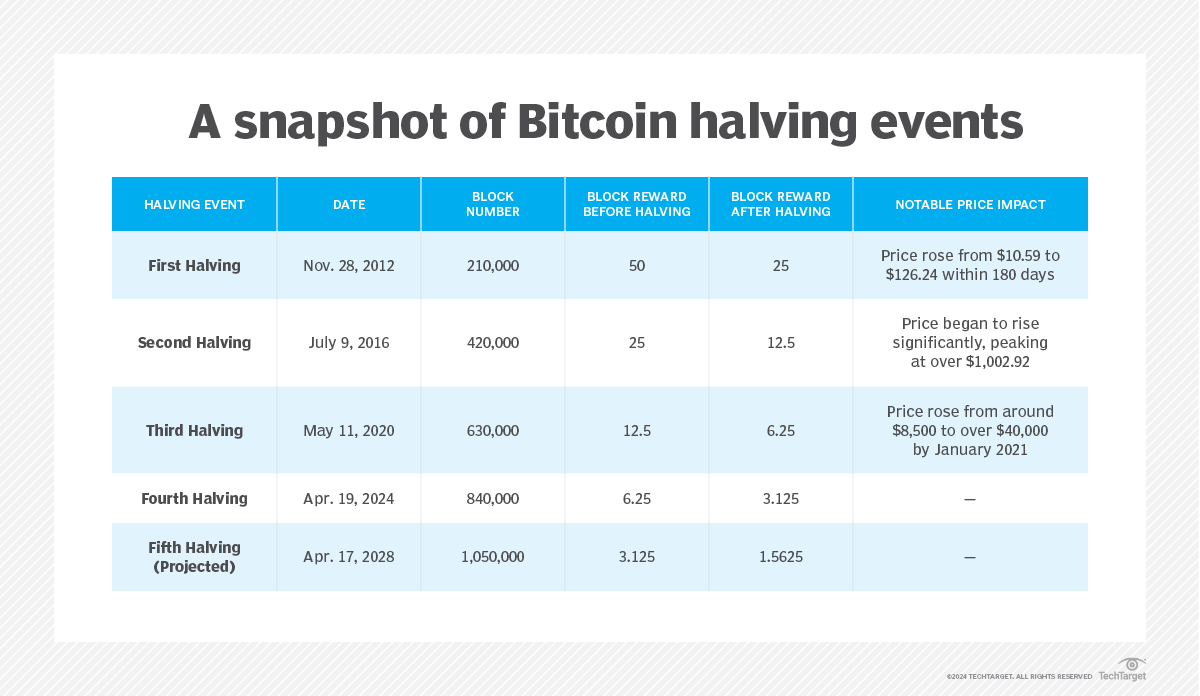Image resolution: width=1200 pixels, height=696 pixels.
Task: Select the Fourth Halving row label
Action: (x=194, y=499)
